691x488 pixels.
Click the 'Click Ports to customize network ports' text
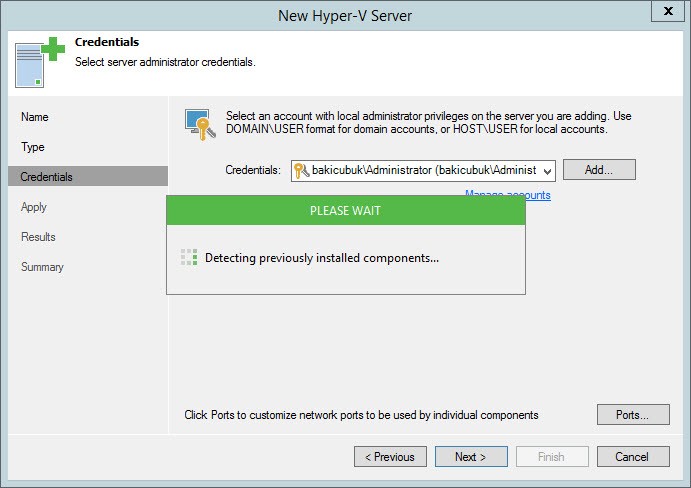(361, 415)
